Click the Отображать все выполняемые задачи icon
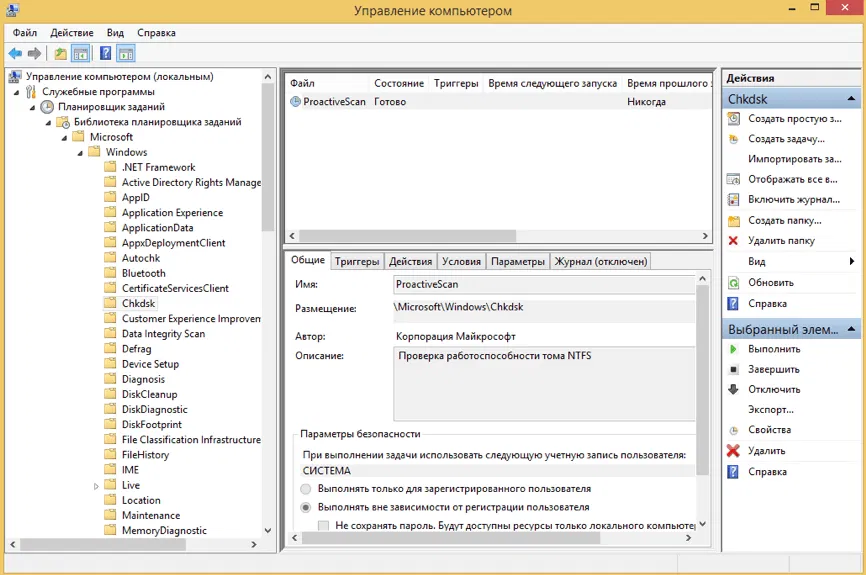This screenshot has width=866, height=575. pos(733,180)
